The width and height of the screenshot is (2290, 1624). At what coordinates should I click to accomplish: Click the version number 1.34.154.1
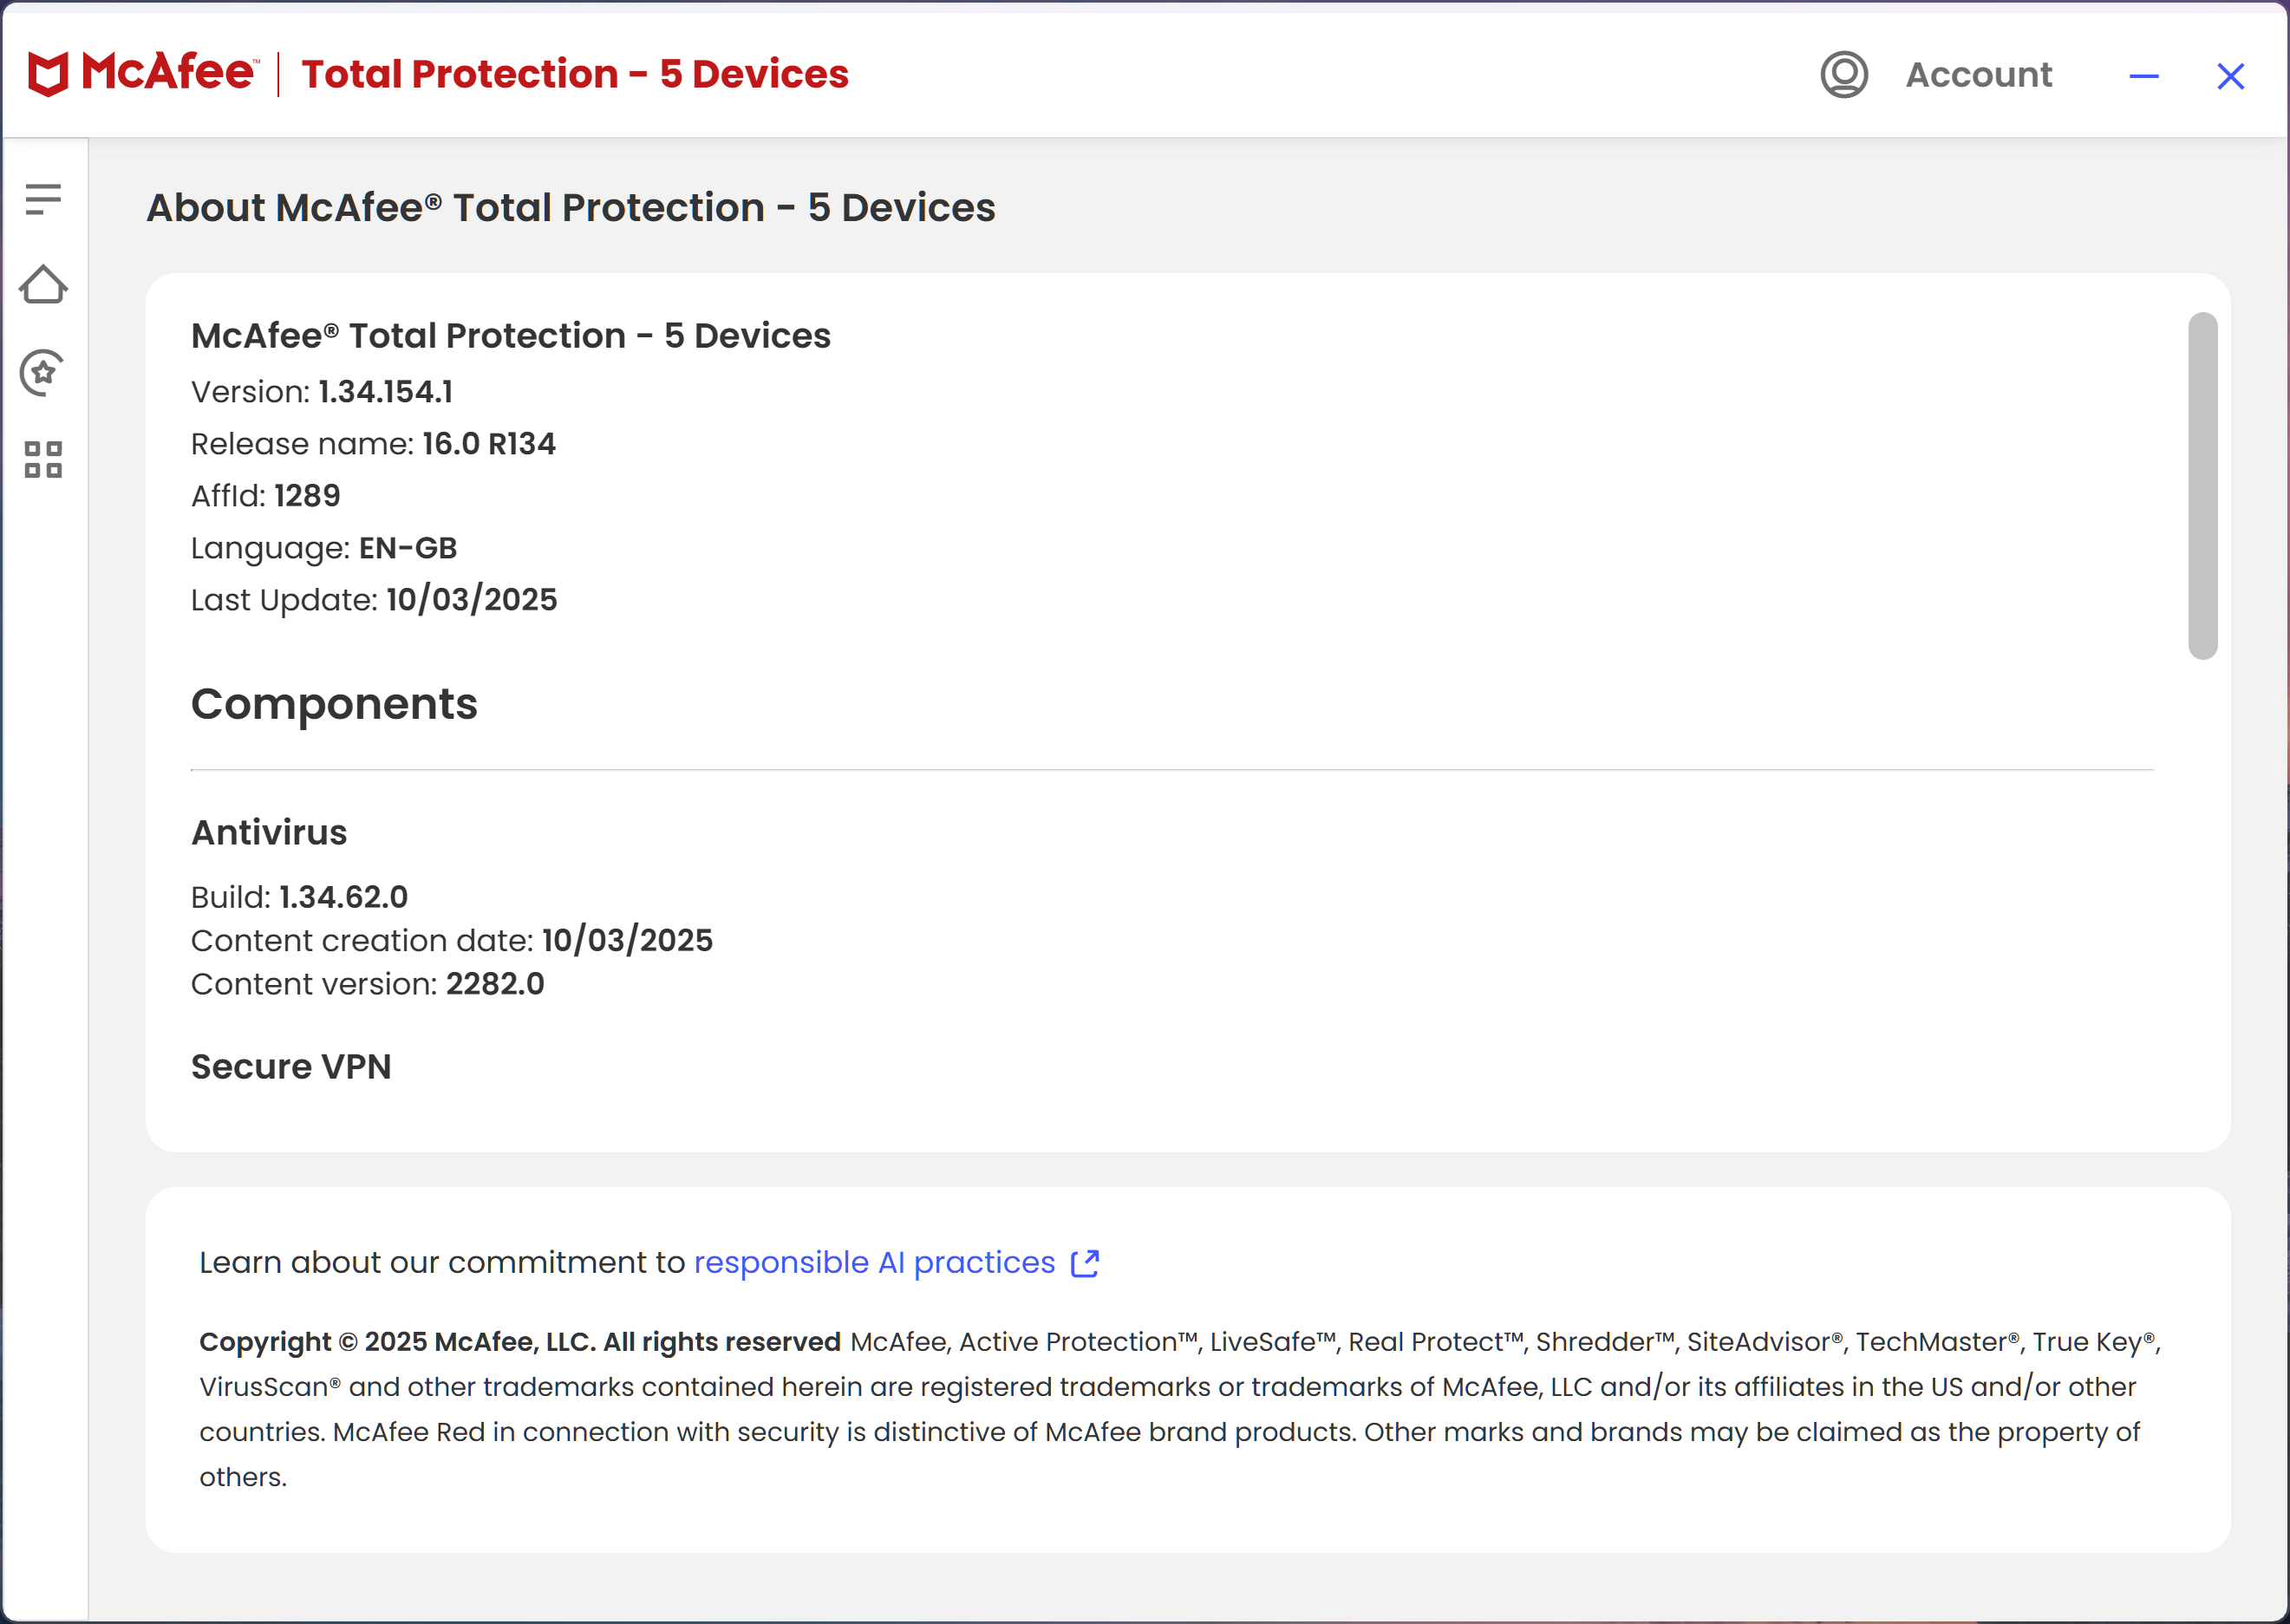386,392
